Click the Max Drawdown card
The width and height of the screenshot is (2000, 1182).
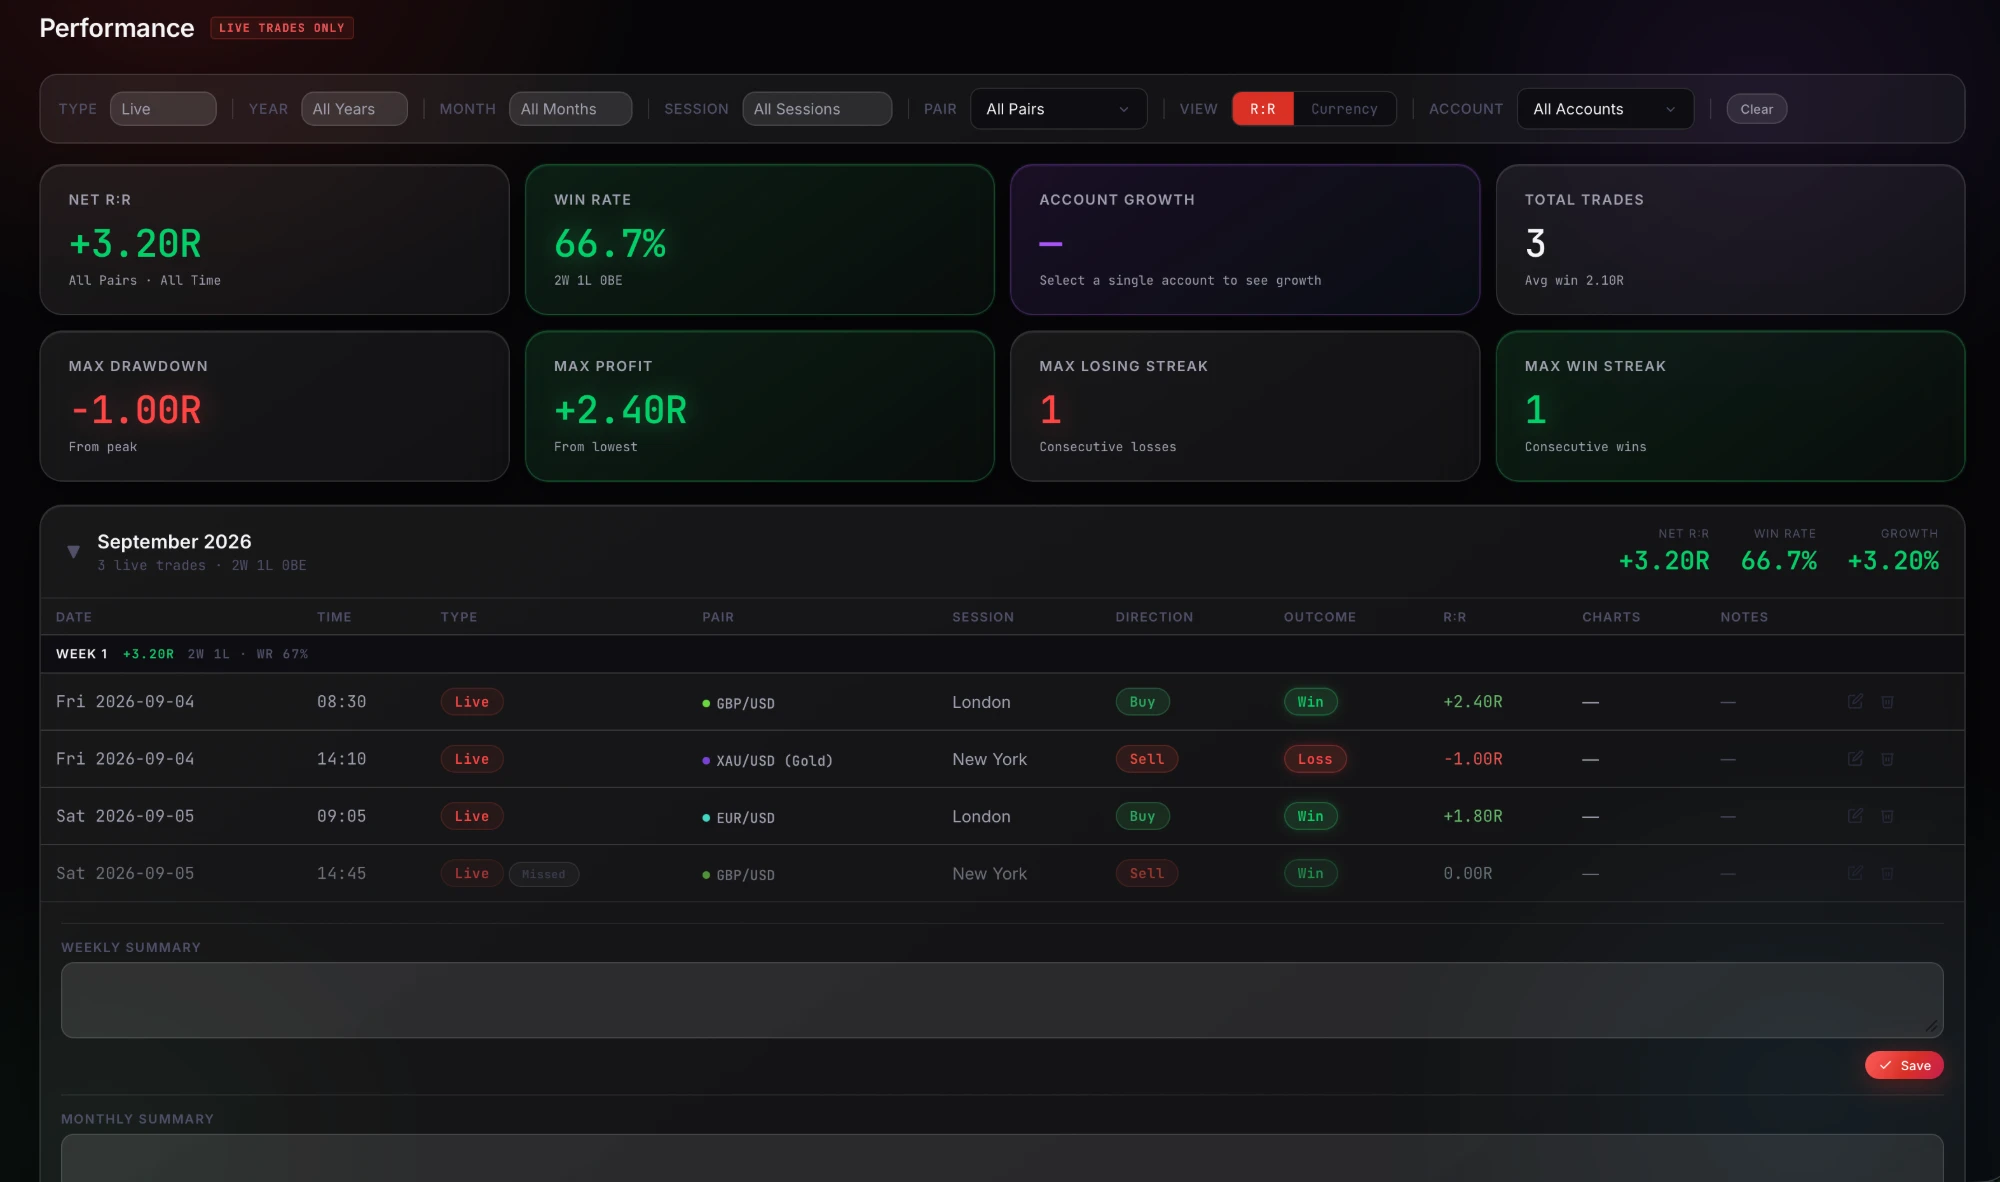tap(274, 406)
